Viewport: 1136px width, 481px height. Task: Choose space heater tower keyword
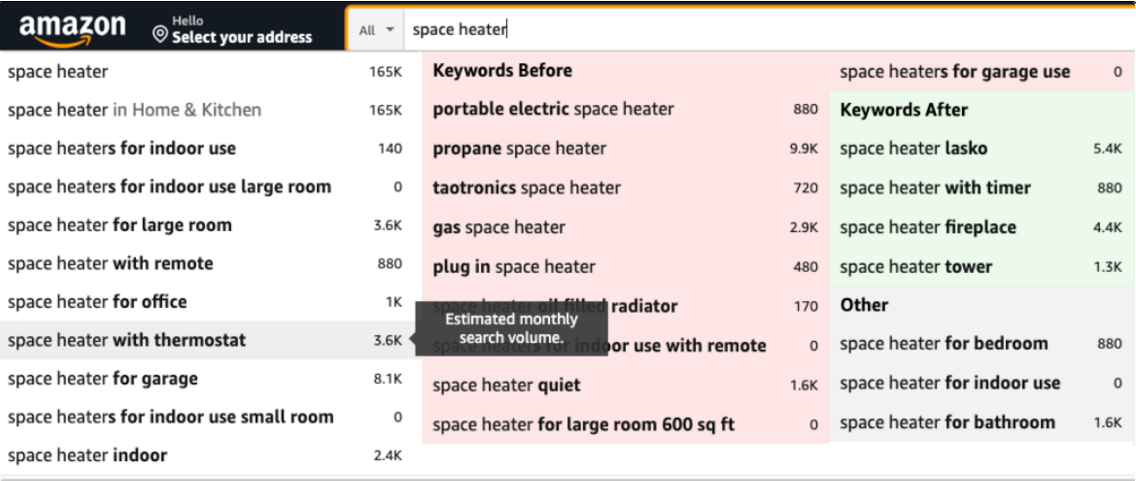click(916, 267)
